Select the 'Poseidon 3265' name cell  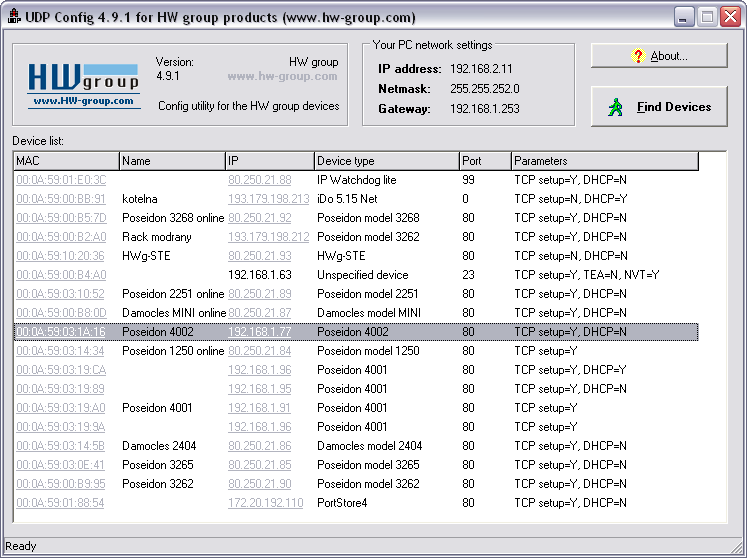coord(158,465)
